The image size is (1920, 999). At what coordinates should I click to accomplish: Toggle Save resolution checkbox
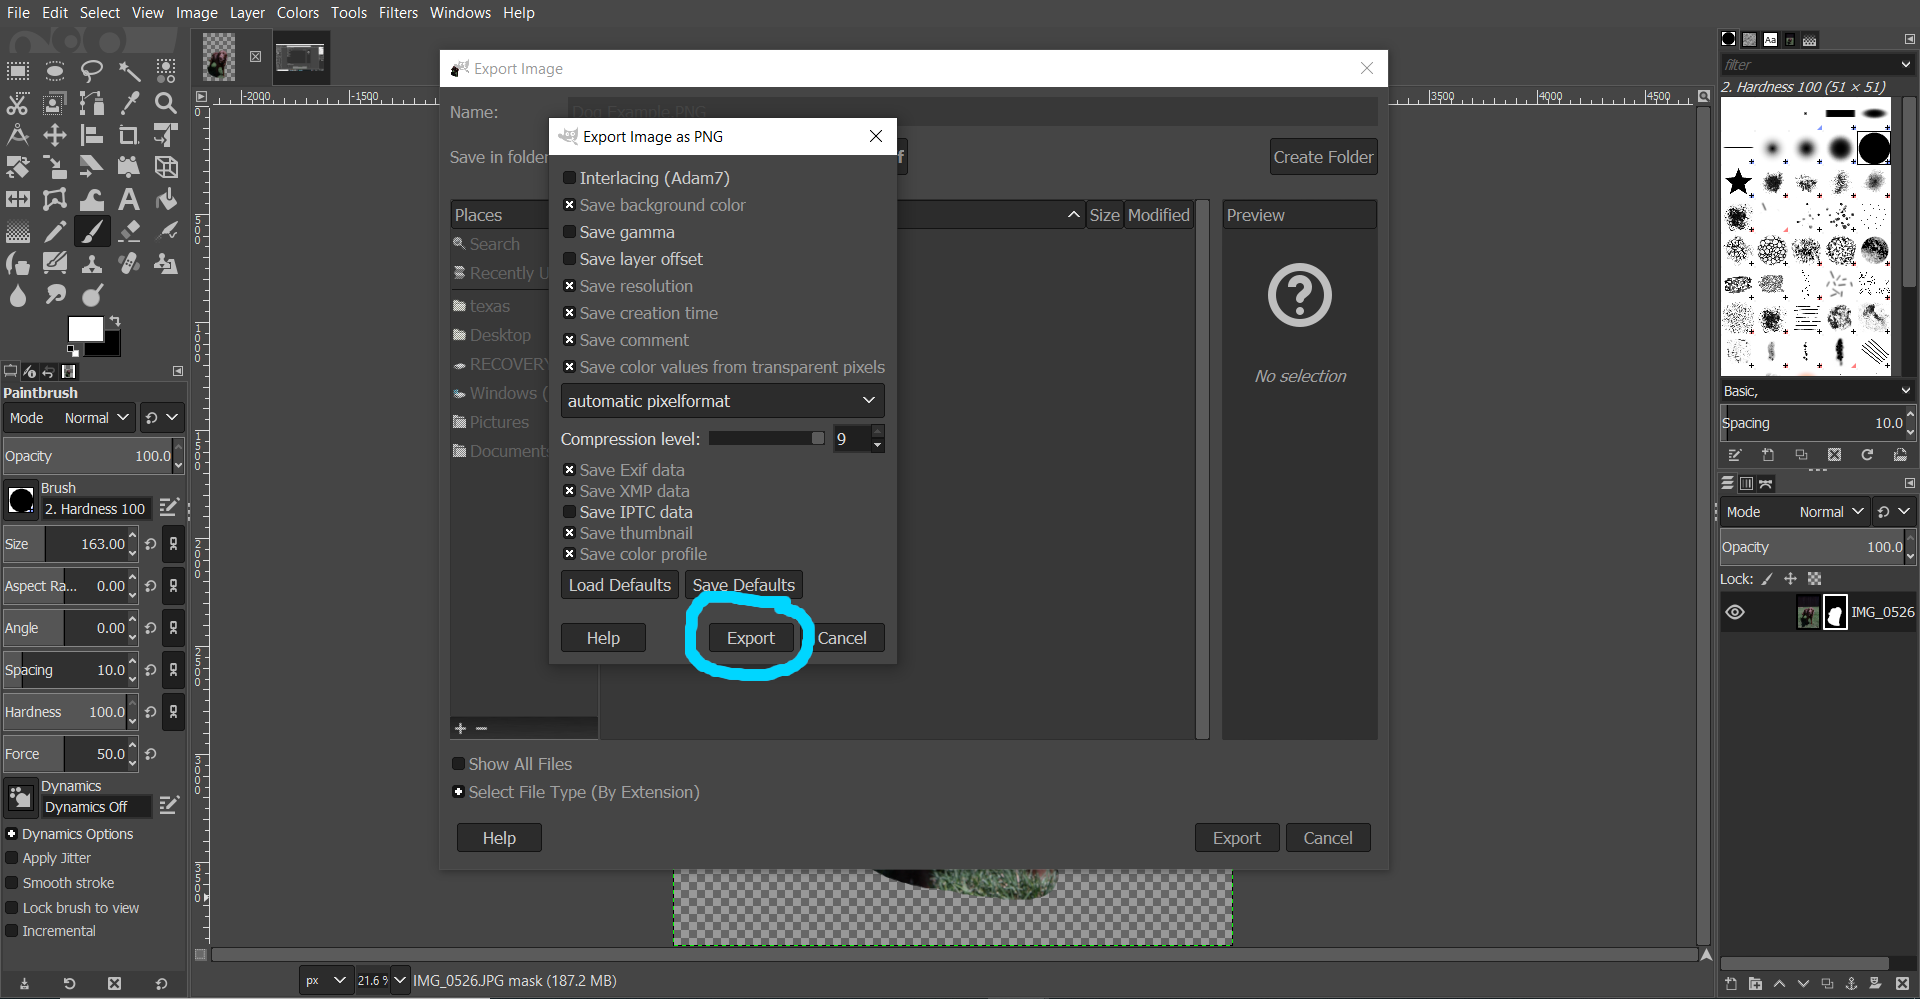pos(569,286)
